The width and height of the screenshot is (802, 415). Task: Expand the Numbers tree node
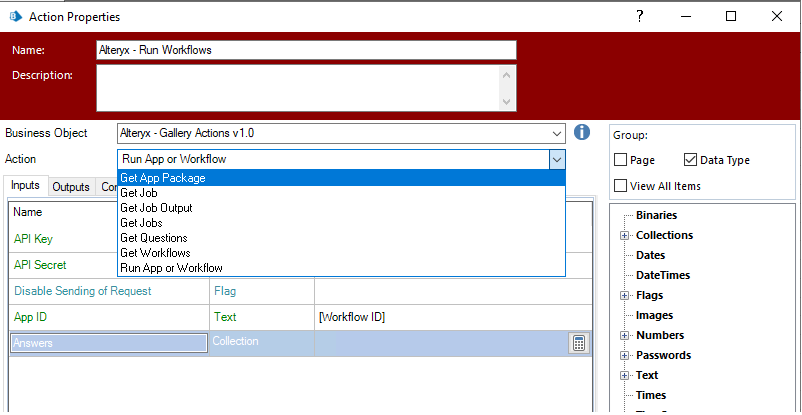click(625, 336)
